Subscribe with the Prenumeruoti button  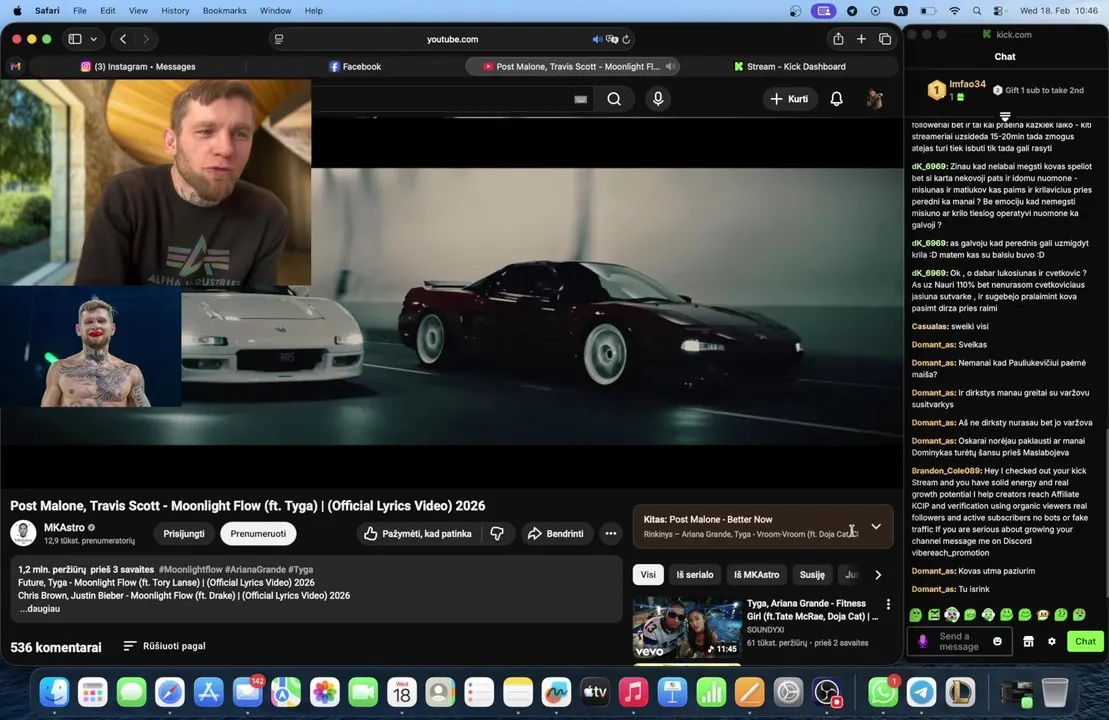pos(258,533)
